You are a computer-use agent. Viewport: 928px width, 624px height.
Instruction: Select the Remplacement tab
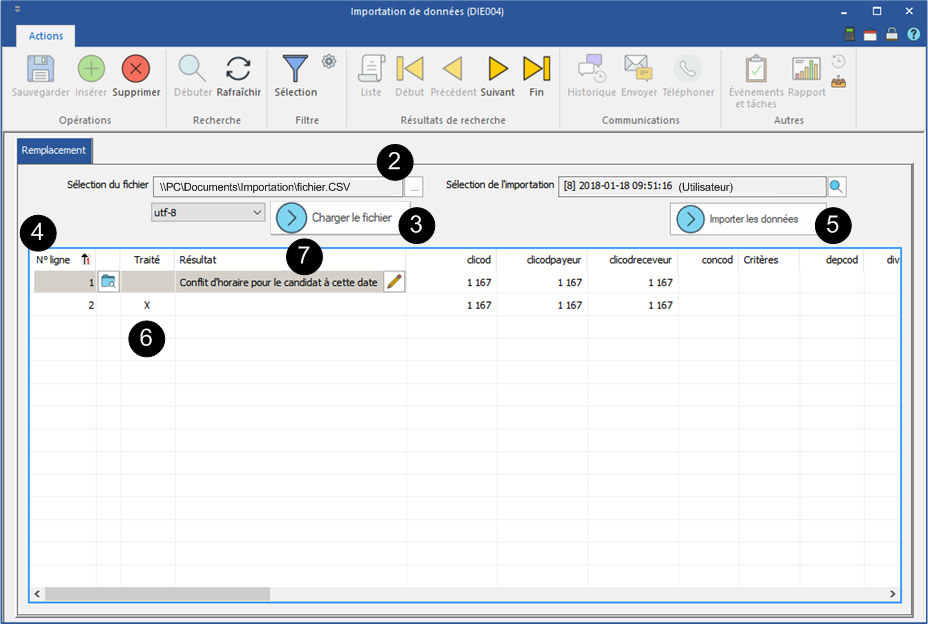55,152
